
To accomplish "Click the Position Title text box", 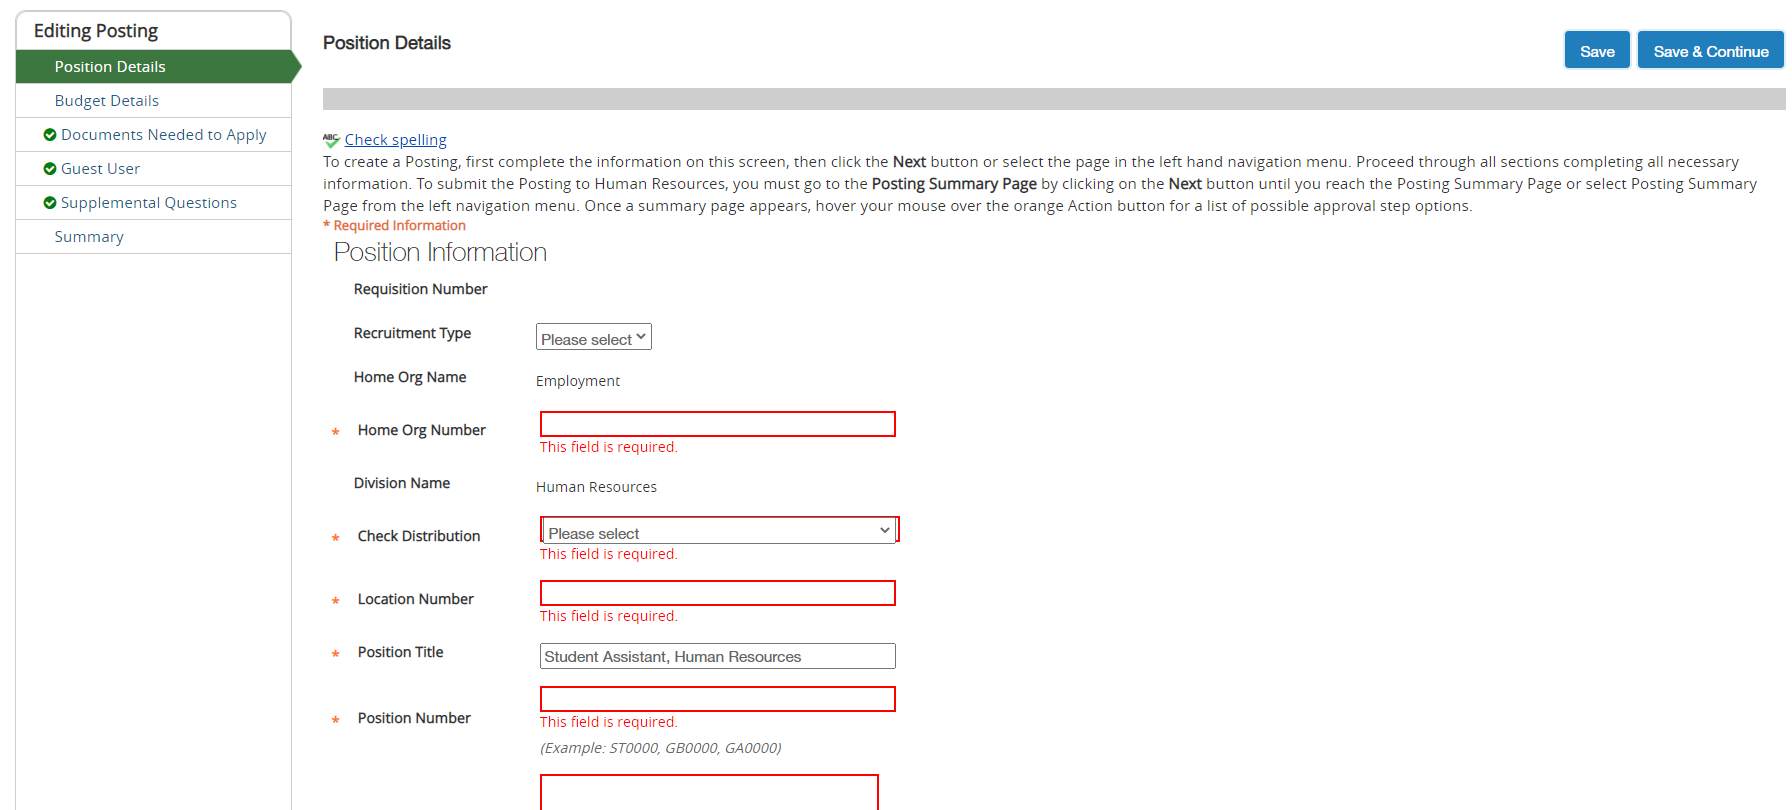I will [x=717, y=656].
